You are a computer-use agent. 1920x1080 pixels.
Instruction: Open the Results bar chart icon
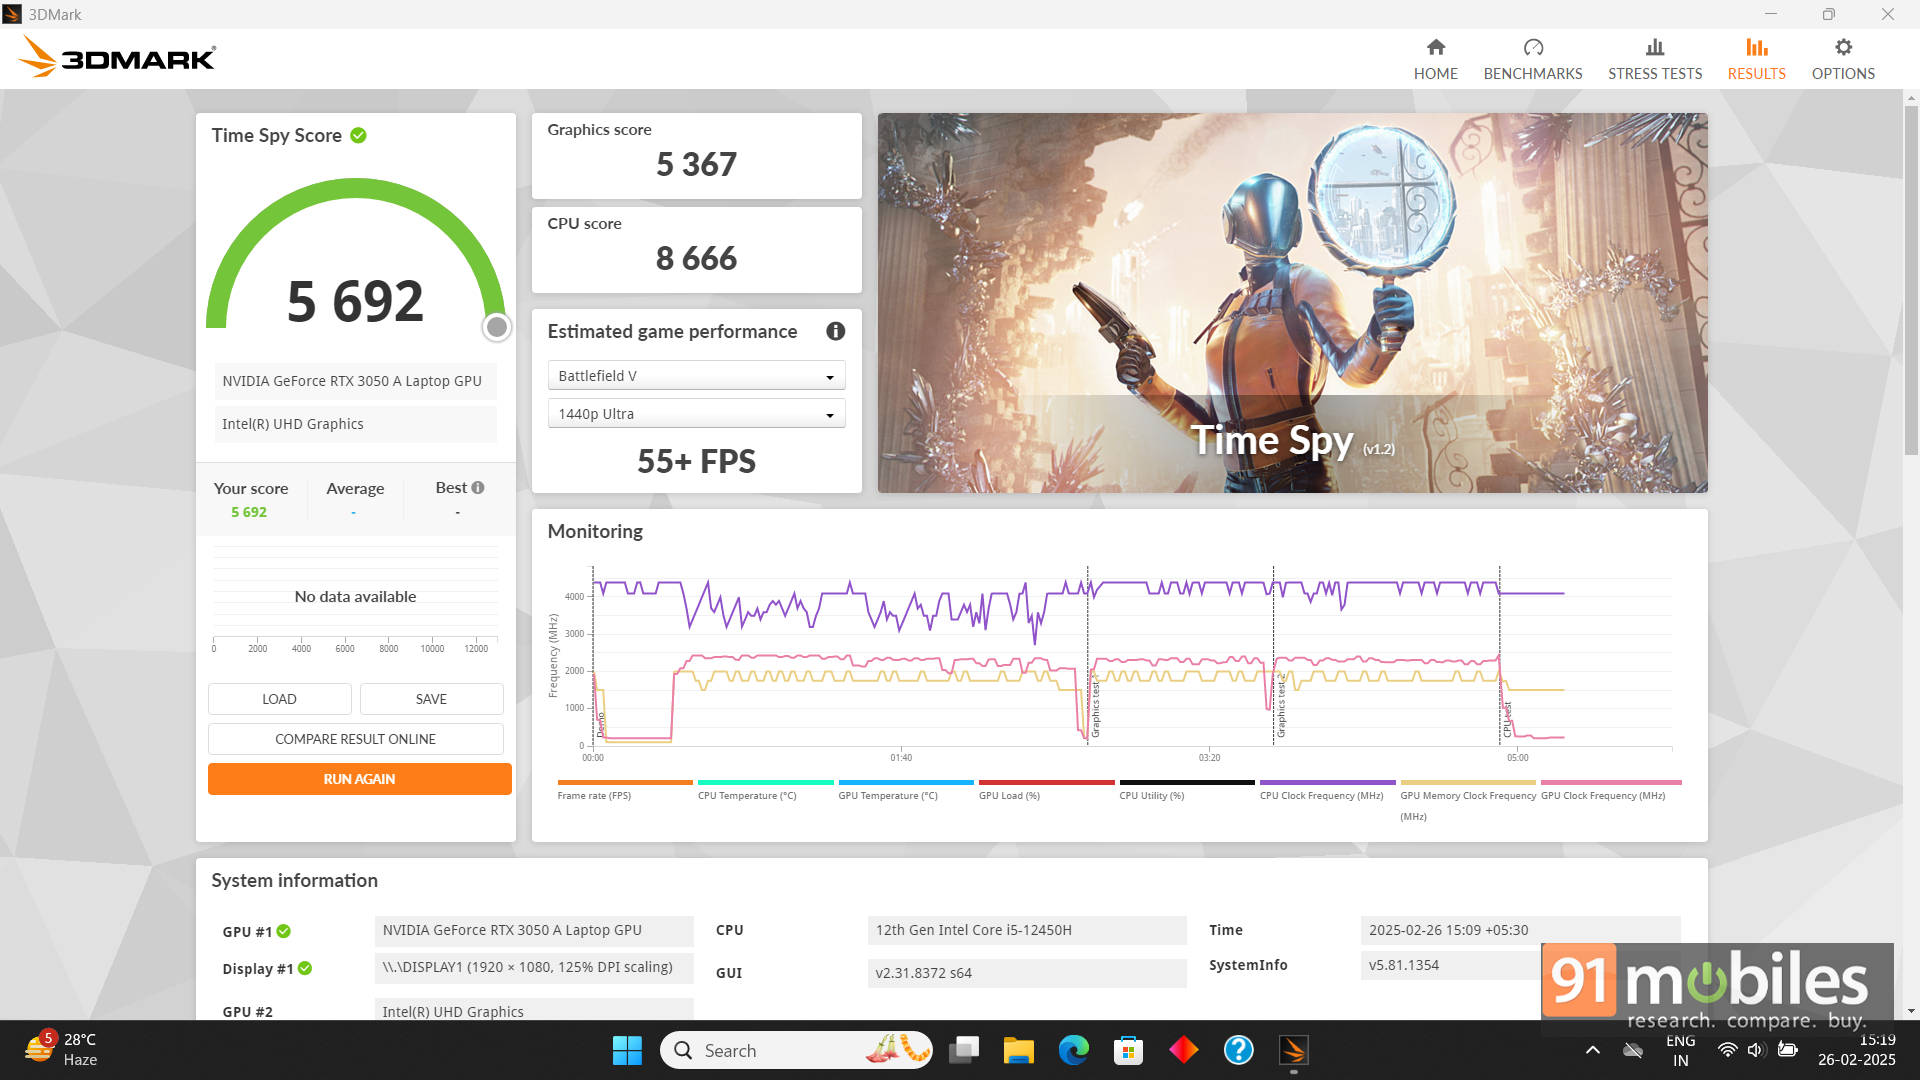click(1756, 47)
